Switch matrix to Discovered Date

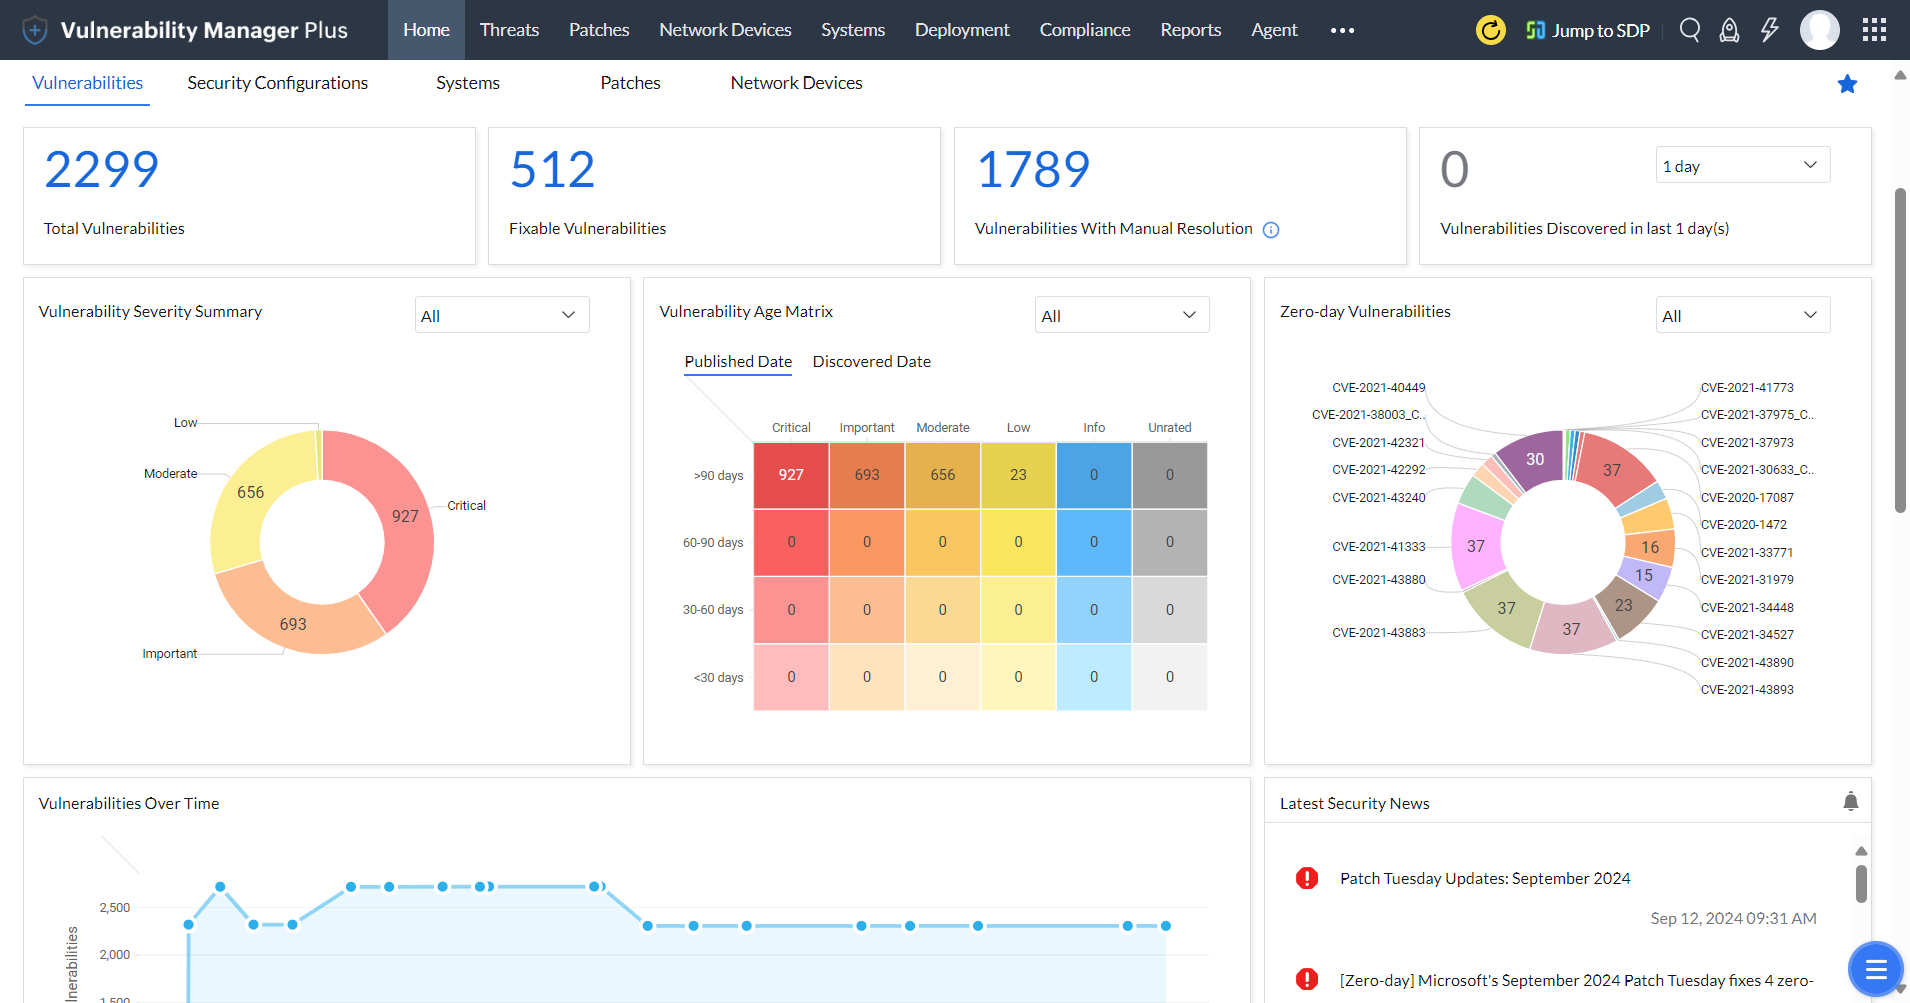pyautogui.click(x=871, y=362)
